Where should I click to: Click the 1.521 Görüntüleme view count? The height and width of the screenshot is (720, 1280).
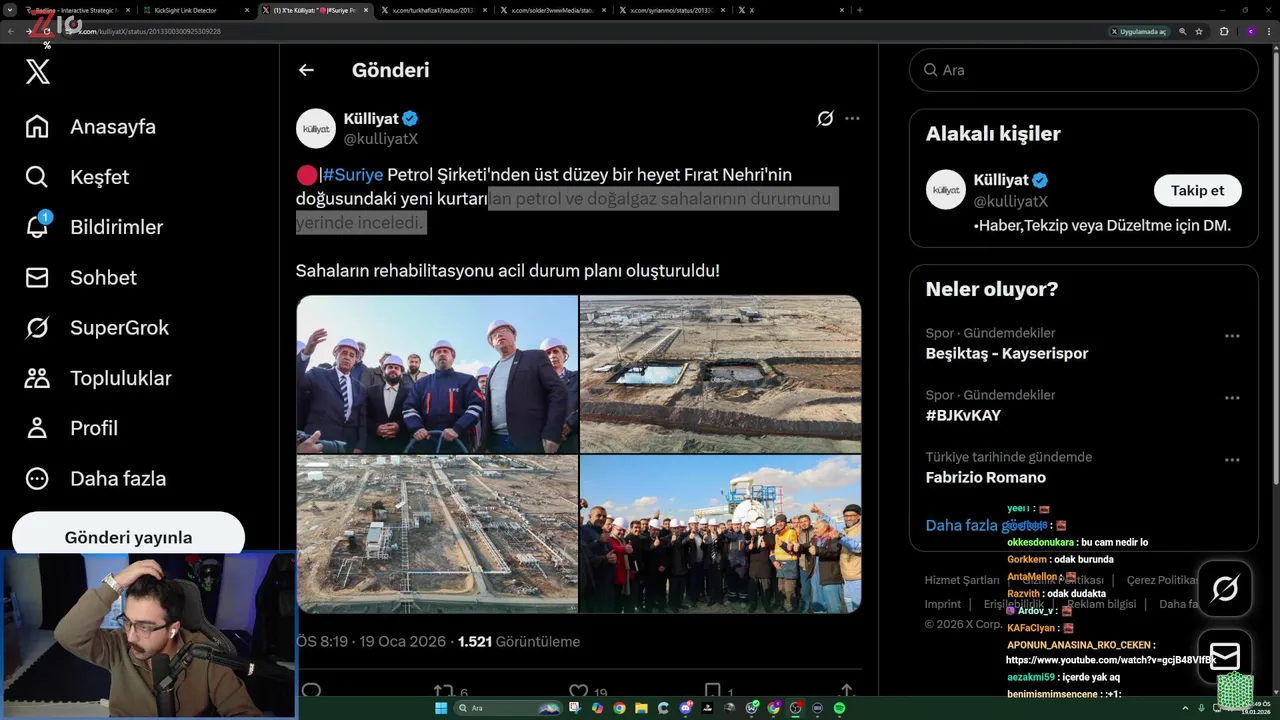pos(519,641)
